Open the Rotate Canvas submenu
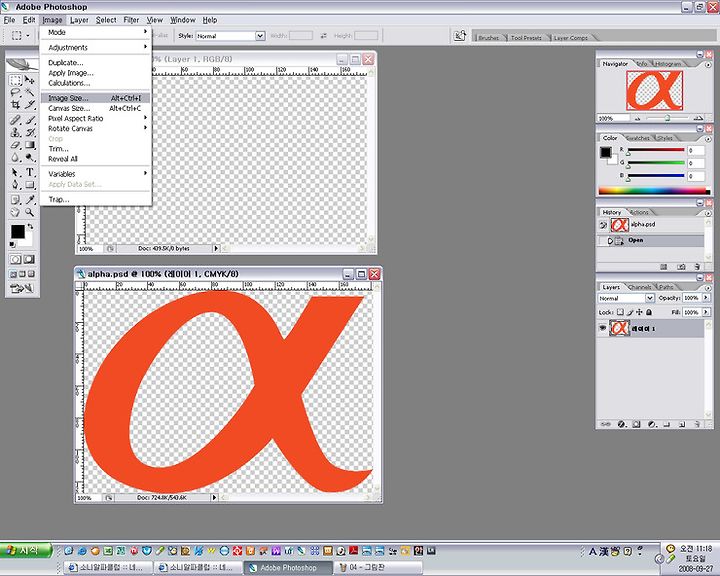This screenshot has width=720, height=576. 96,129
